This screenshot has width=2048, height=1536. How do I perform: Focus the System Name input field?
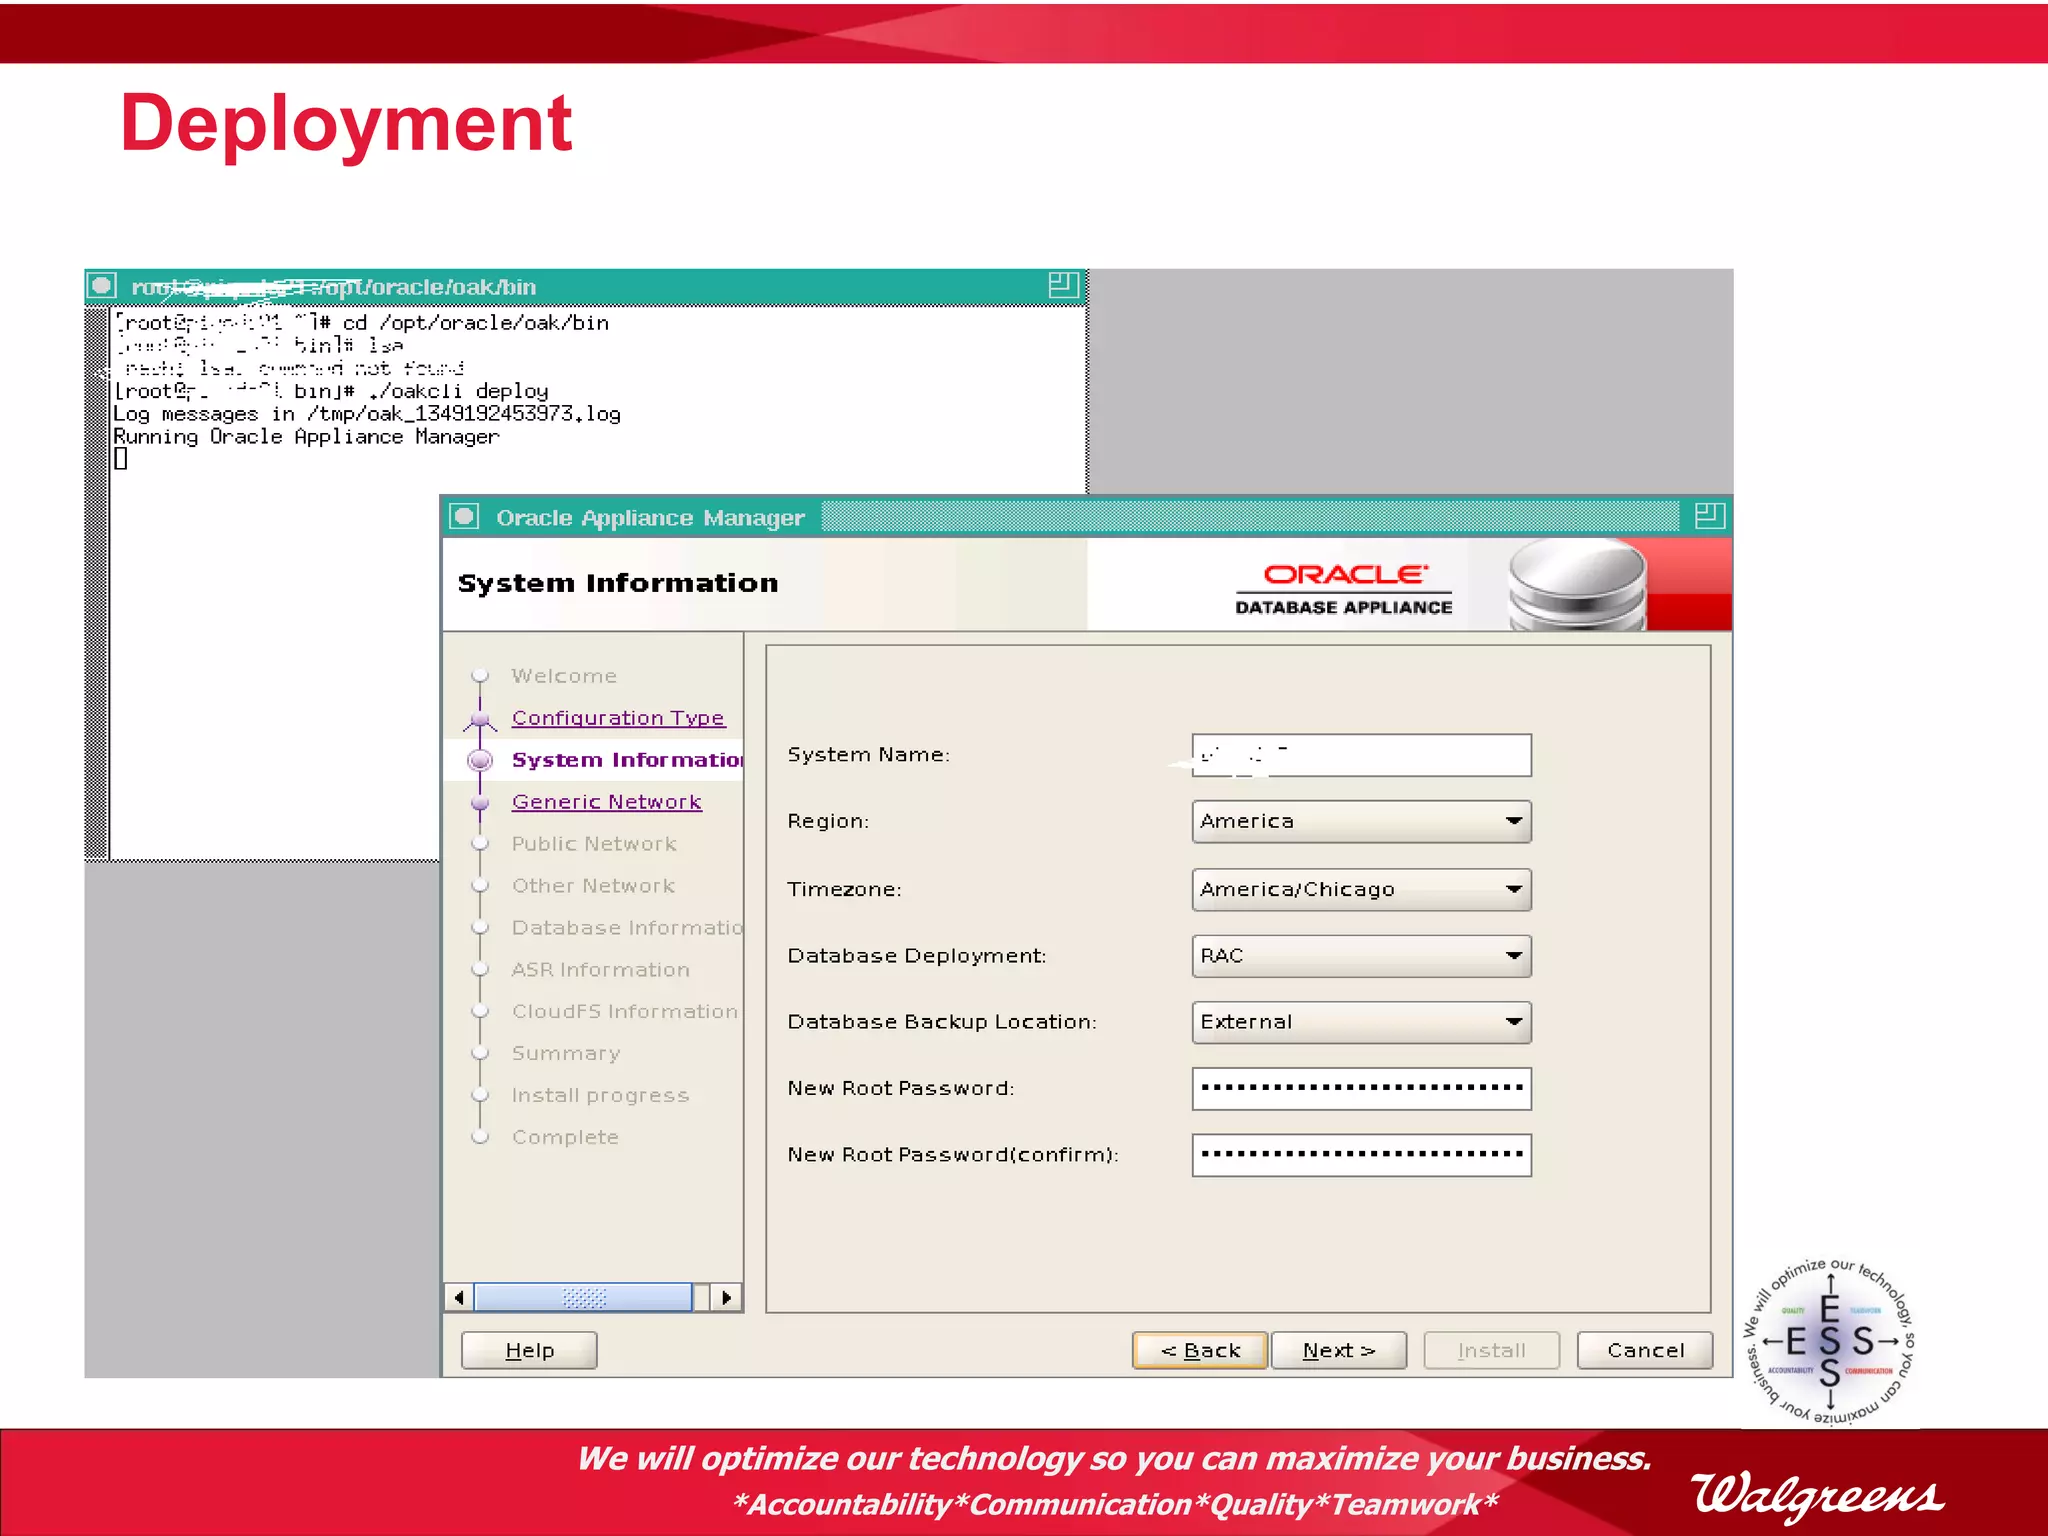[x=1361, y=755]
